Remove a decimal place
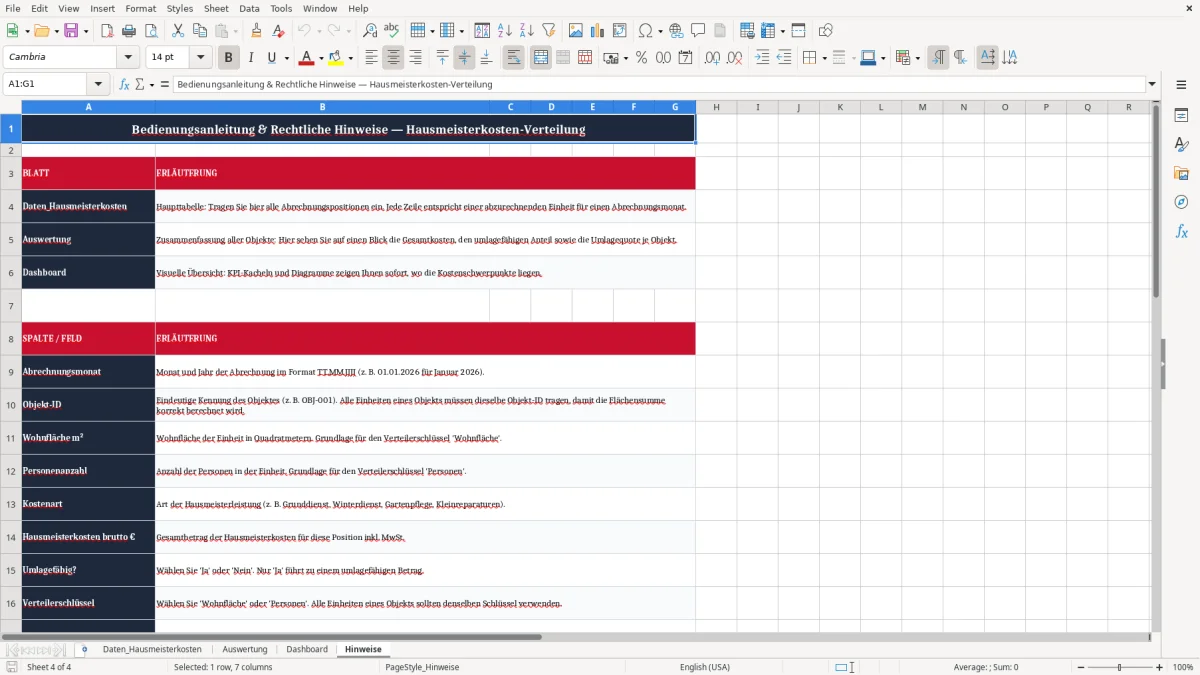This screenshot has height=675, width=1200. coord(735,58)
